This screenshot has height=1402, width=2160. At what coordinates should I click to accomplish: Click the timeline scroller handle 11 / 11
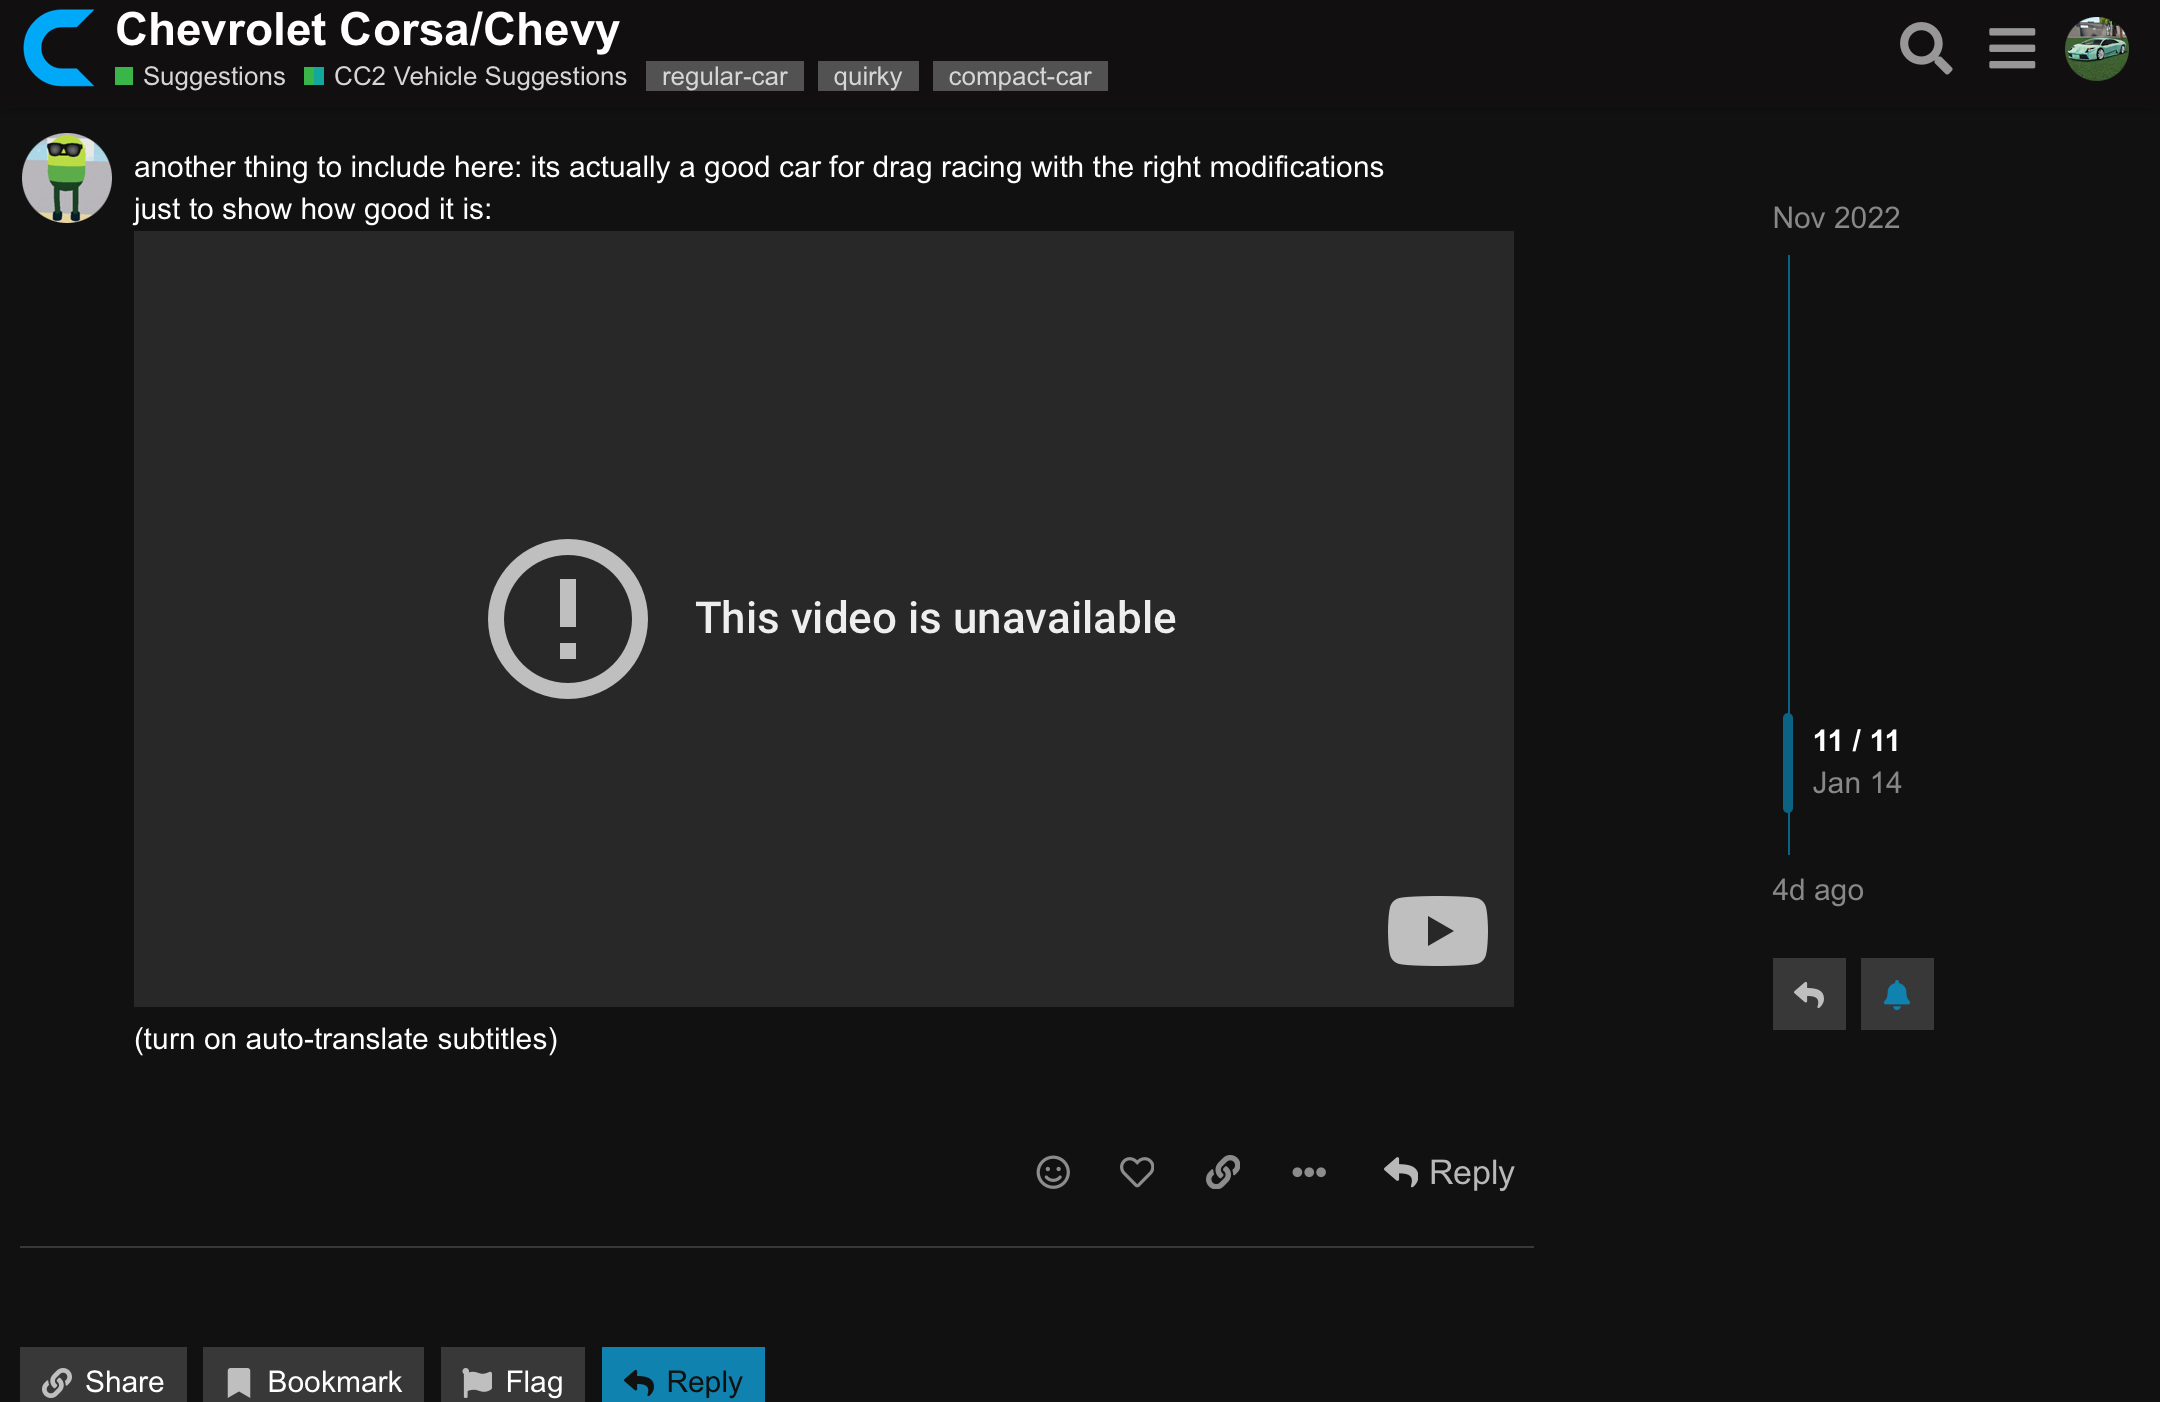point(1855,761)
